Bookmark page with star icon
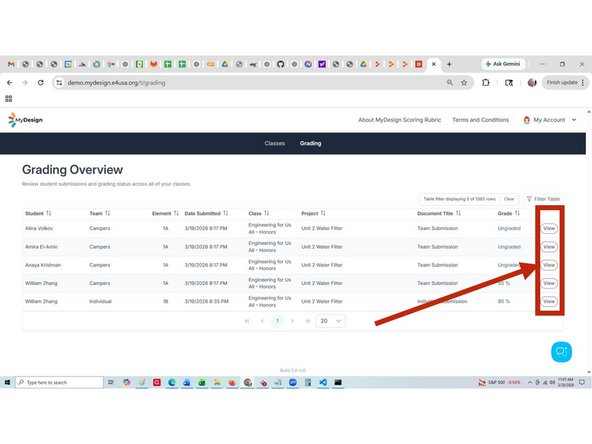592x444 pixels. 464,83
